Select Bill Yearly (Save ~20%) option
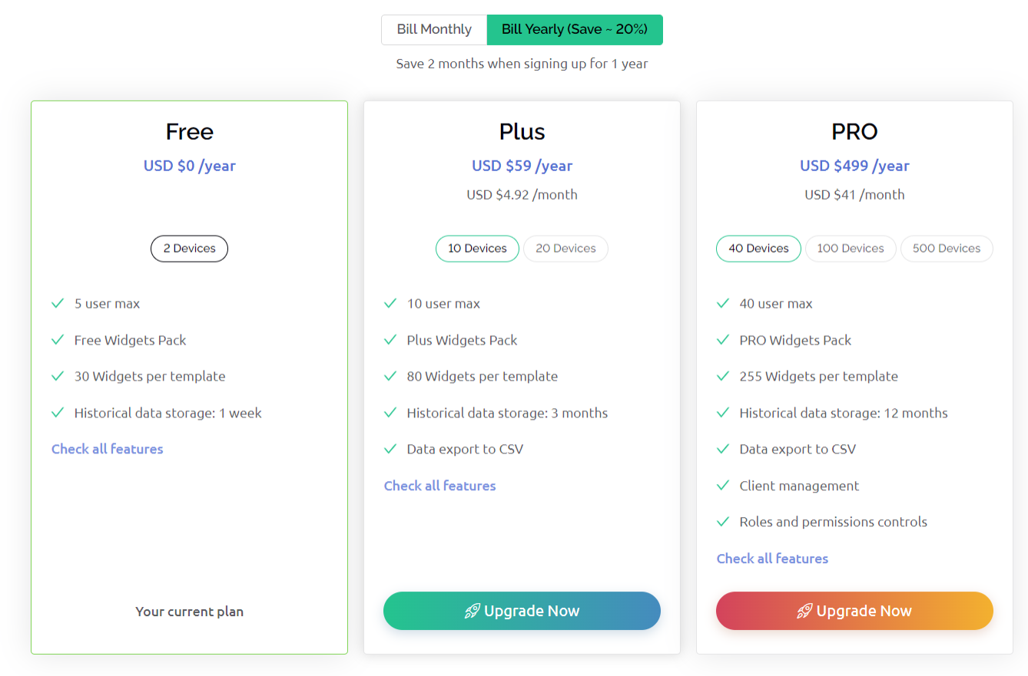Viewport: 1028px width, 676px height. pyautogui.click(x=574, y=30)
